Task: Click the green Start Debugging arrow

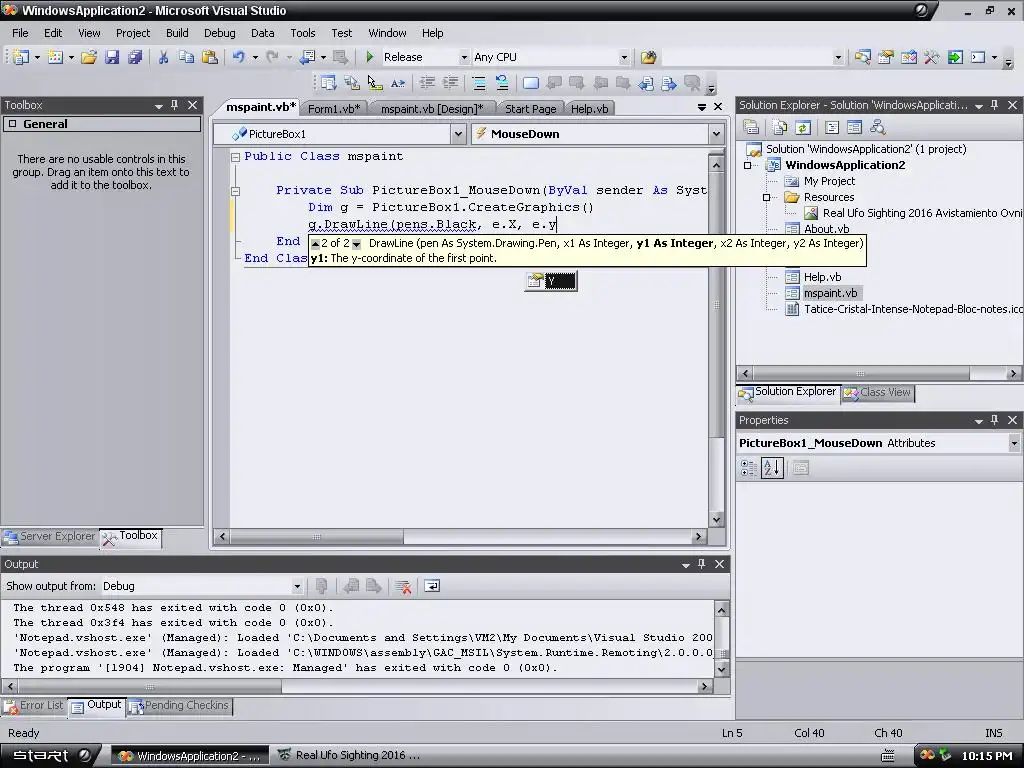Action: (x=370, y=57)
